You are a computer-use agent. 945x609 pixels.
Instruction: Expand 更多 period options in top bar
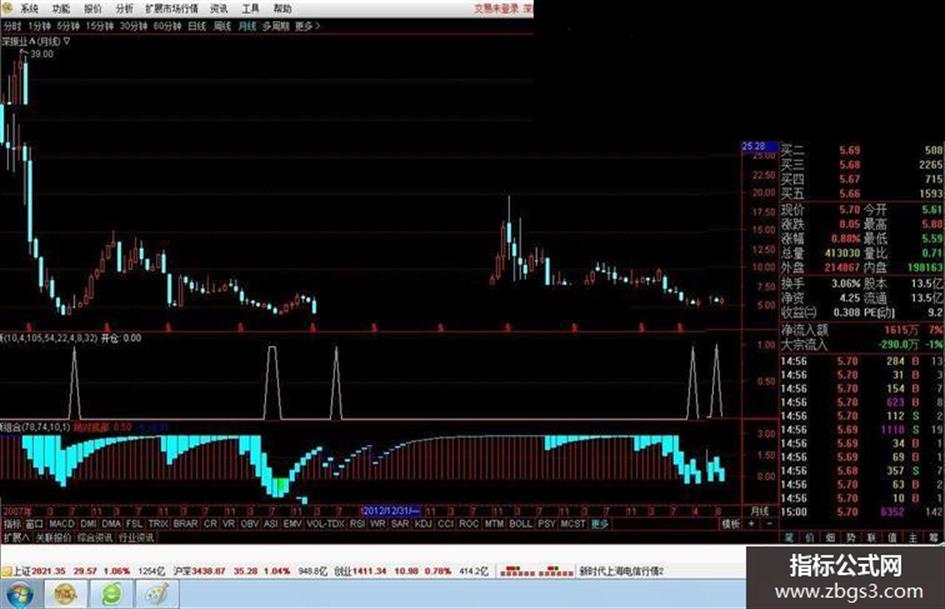(x=307, y=26)
